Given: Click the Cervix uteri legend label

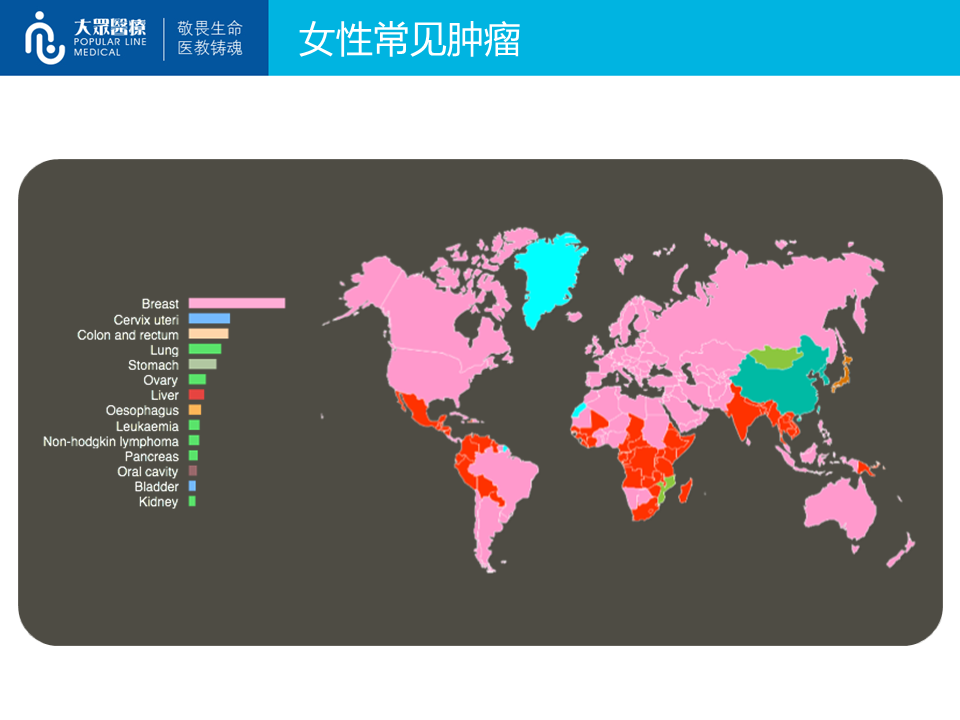Looking at the screenshot, I should [146, 320].
